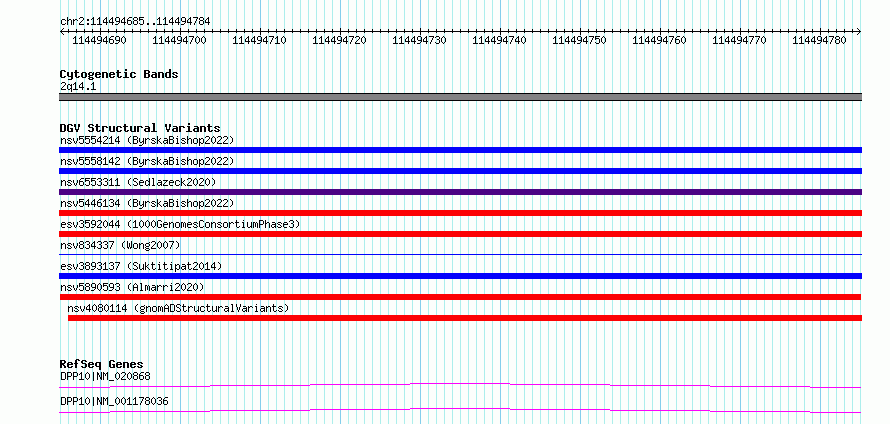This screenshot has width=890, height=424.
Task: Open variant esv3592044 (1000GenomesConsortiumPhase3) label
Action: 180,224
